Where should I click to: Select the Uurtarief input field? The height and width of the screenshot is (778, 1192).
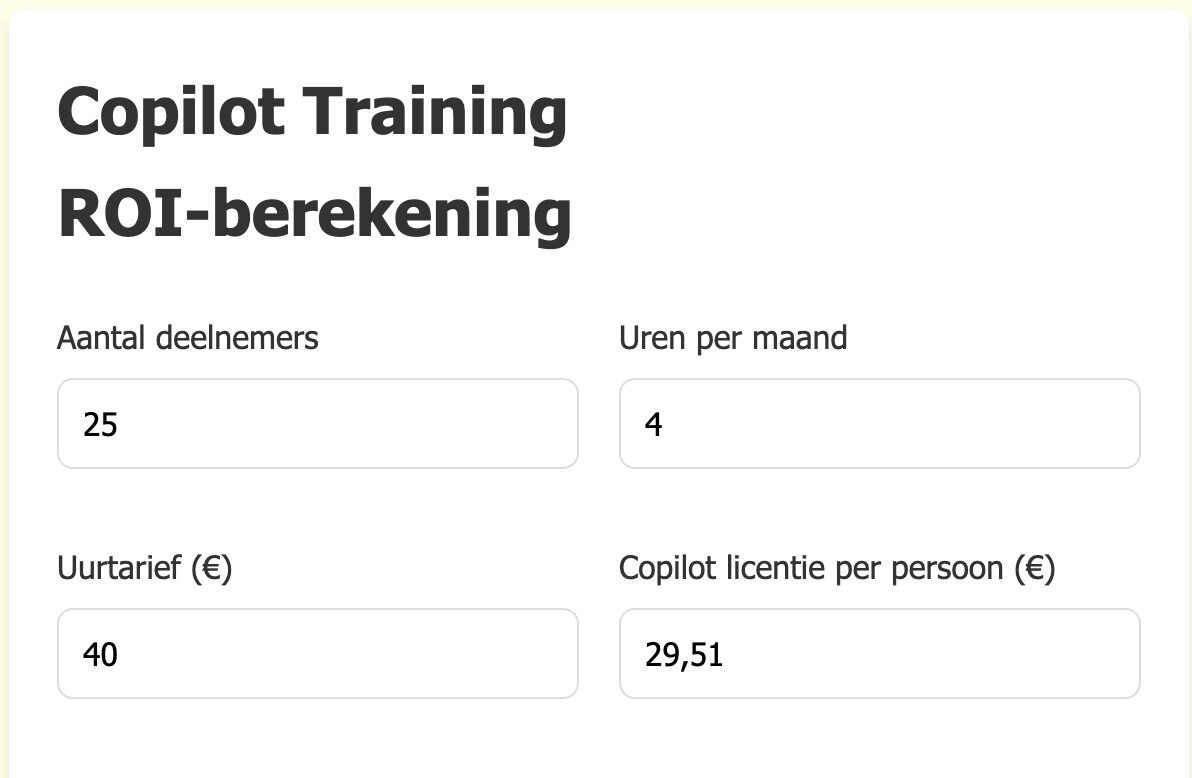317,653
